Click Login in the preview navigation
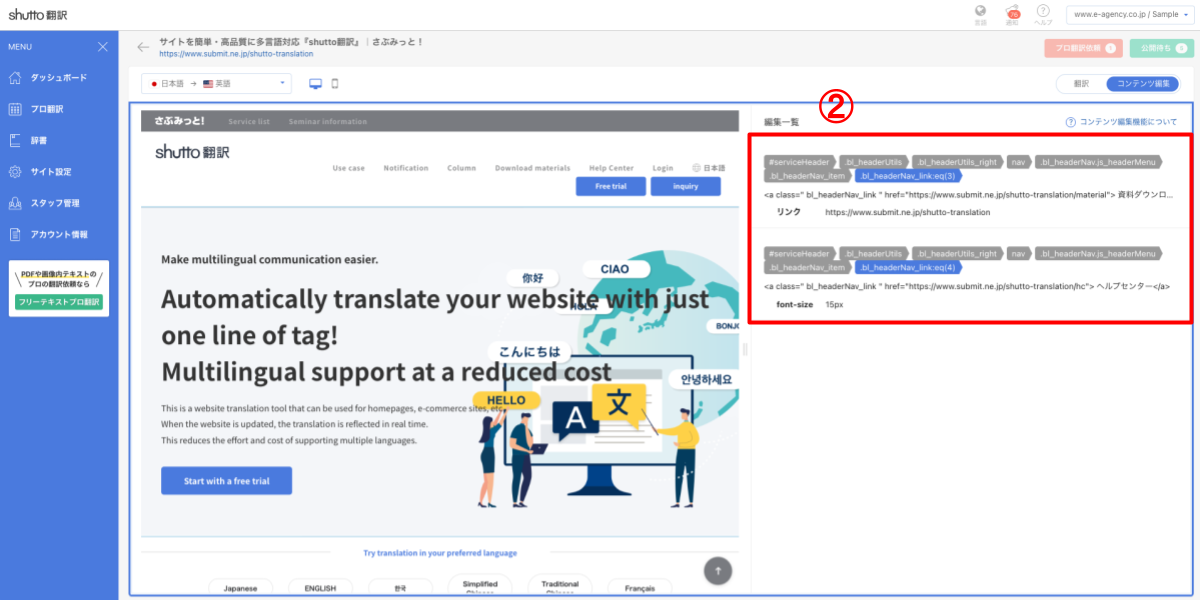1200x600 pixels. tap(662, 168)
